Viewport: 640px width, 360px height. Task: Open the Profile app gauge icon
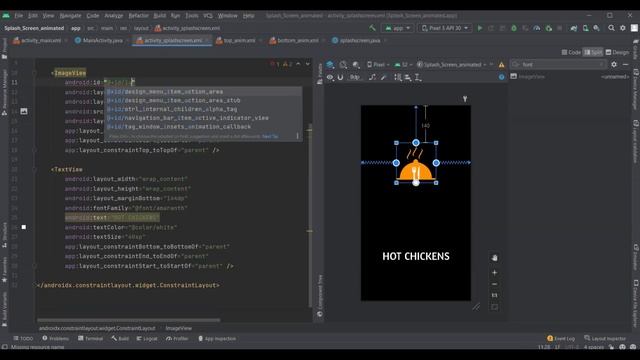537,28
